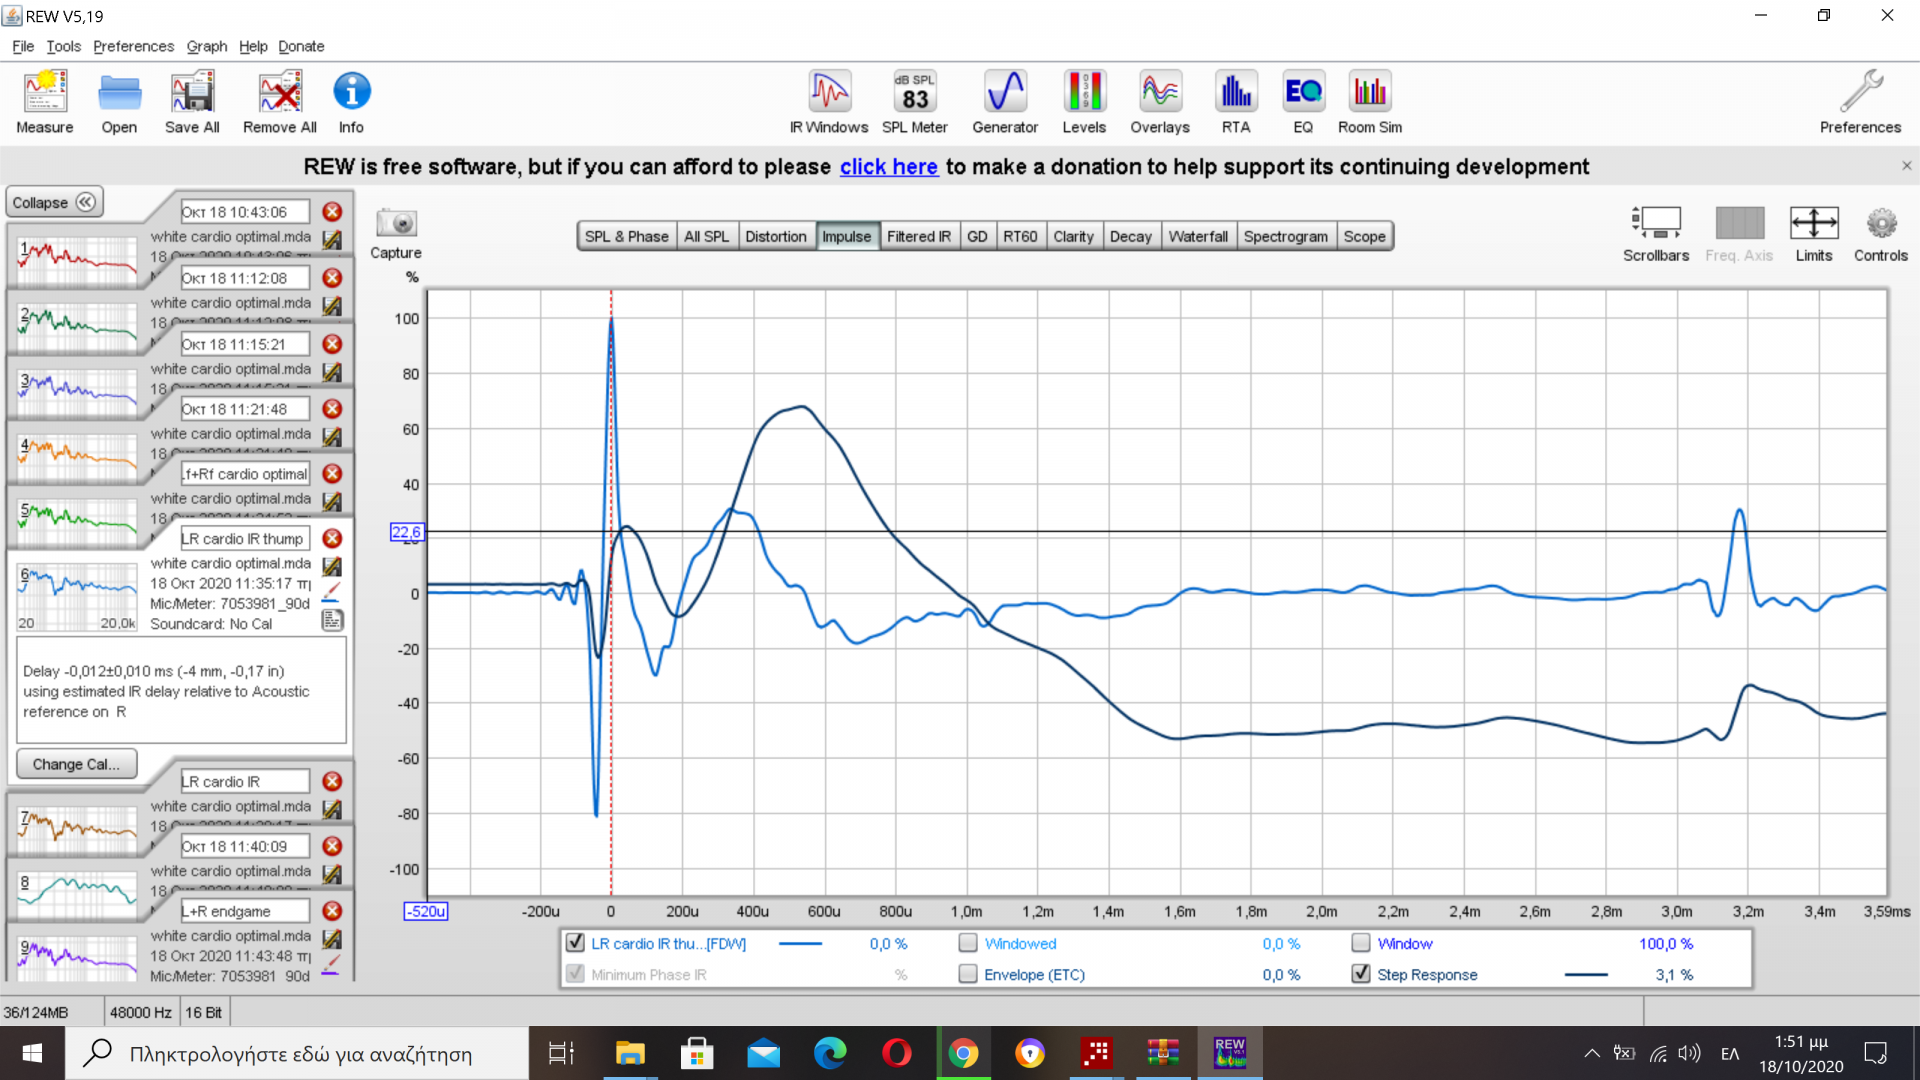Remove the LR cardio IR thump measurement
Screen dimensions: 1920x1080
(x=332, y=539)
